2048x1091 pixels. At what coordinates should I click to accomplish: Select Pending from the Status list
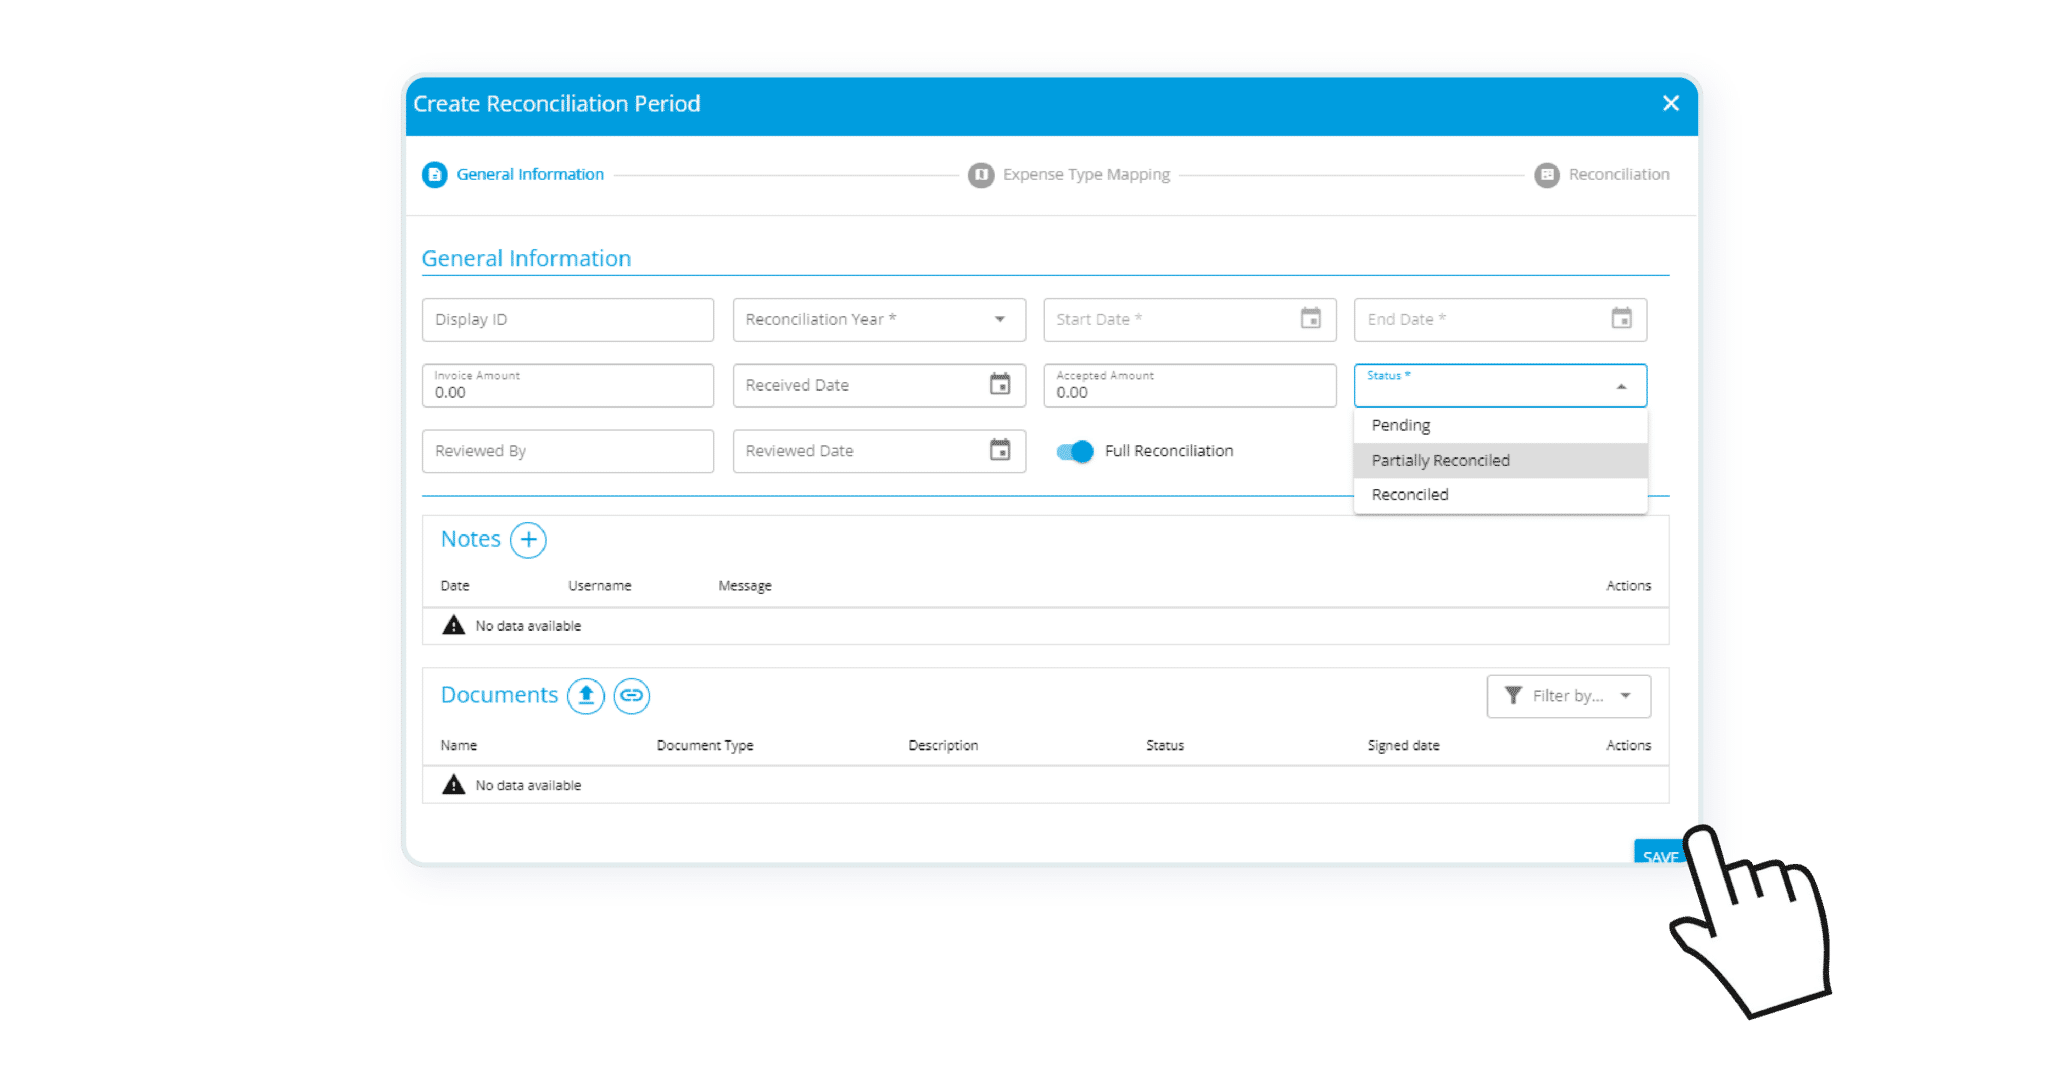point(1400,425)
